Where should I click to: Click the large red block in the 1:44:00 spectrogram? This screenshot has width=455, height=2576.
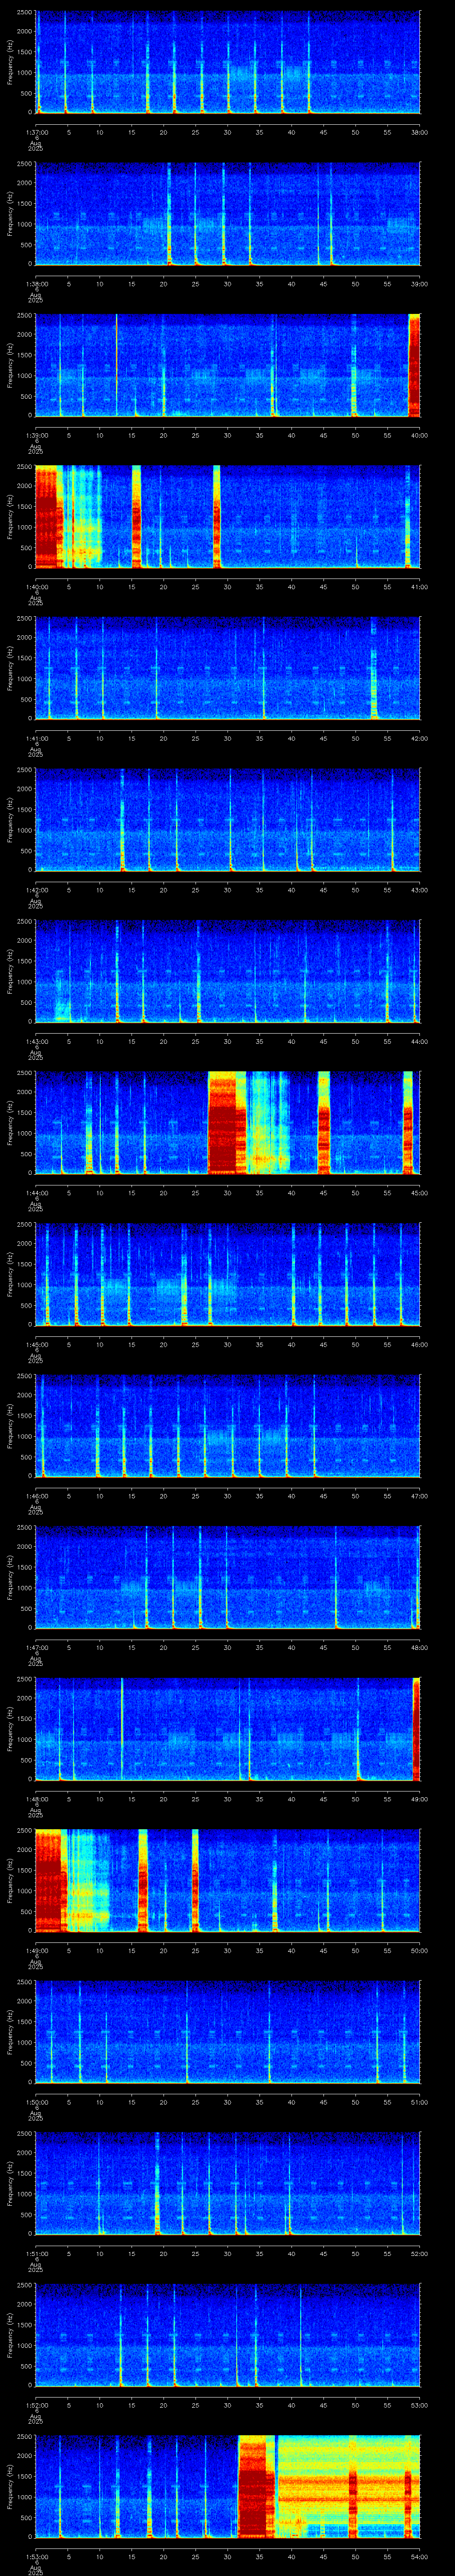226,1122
